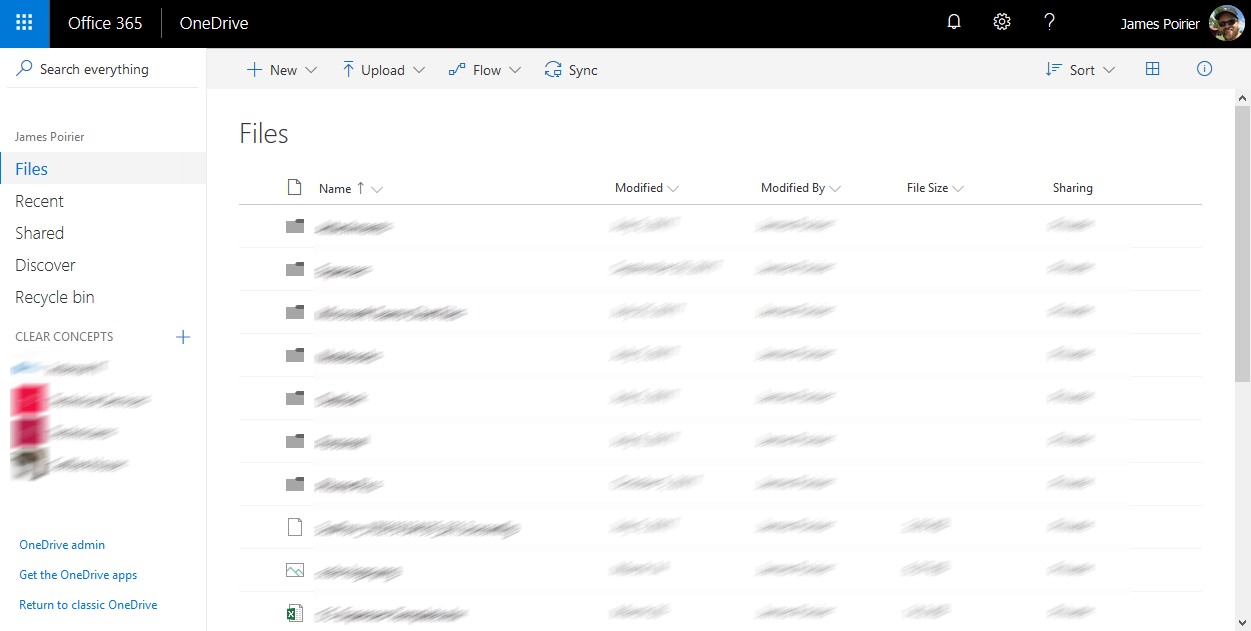Click the OneDrive admin link
1251x631 pixels.
pos(62,545)
